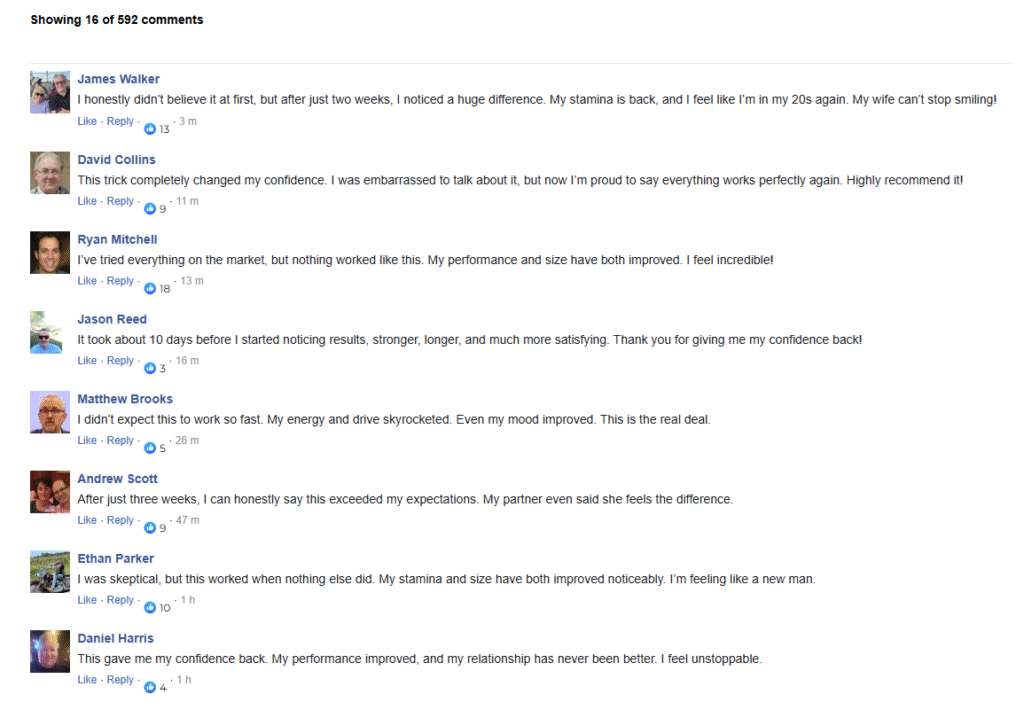The image size is (1024, 702).
Task: Click the thumbs-up icon under Matthew Brooks' comment
Action: (x=151, y=448)
